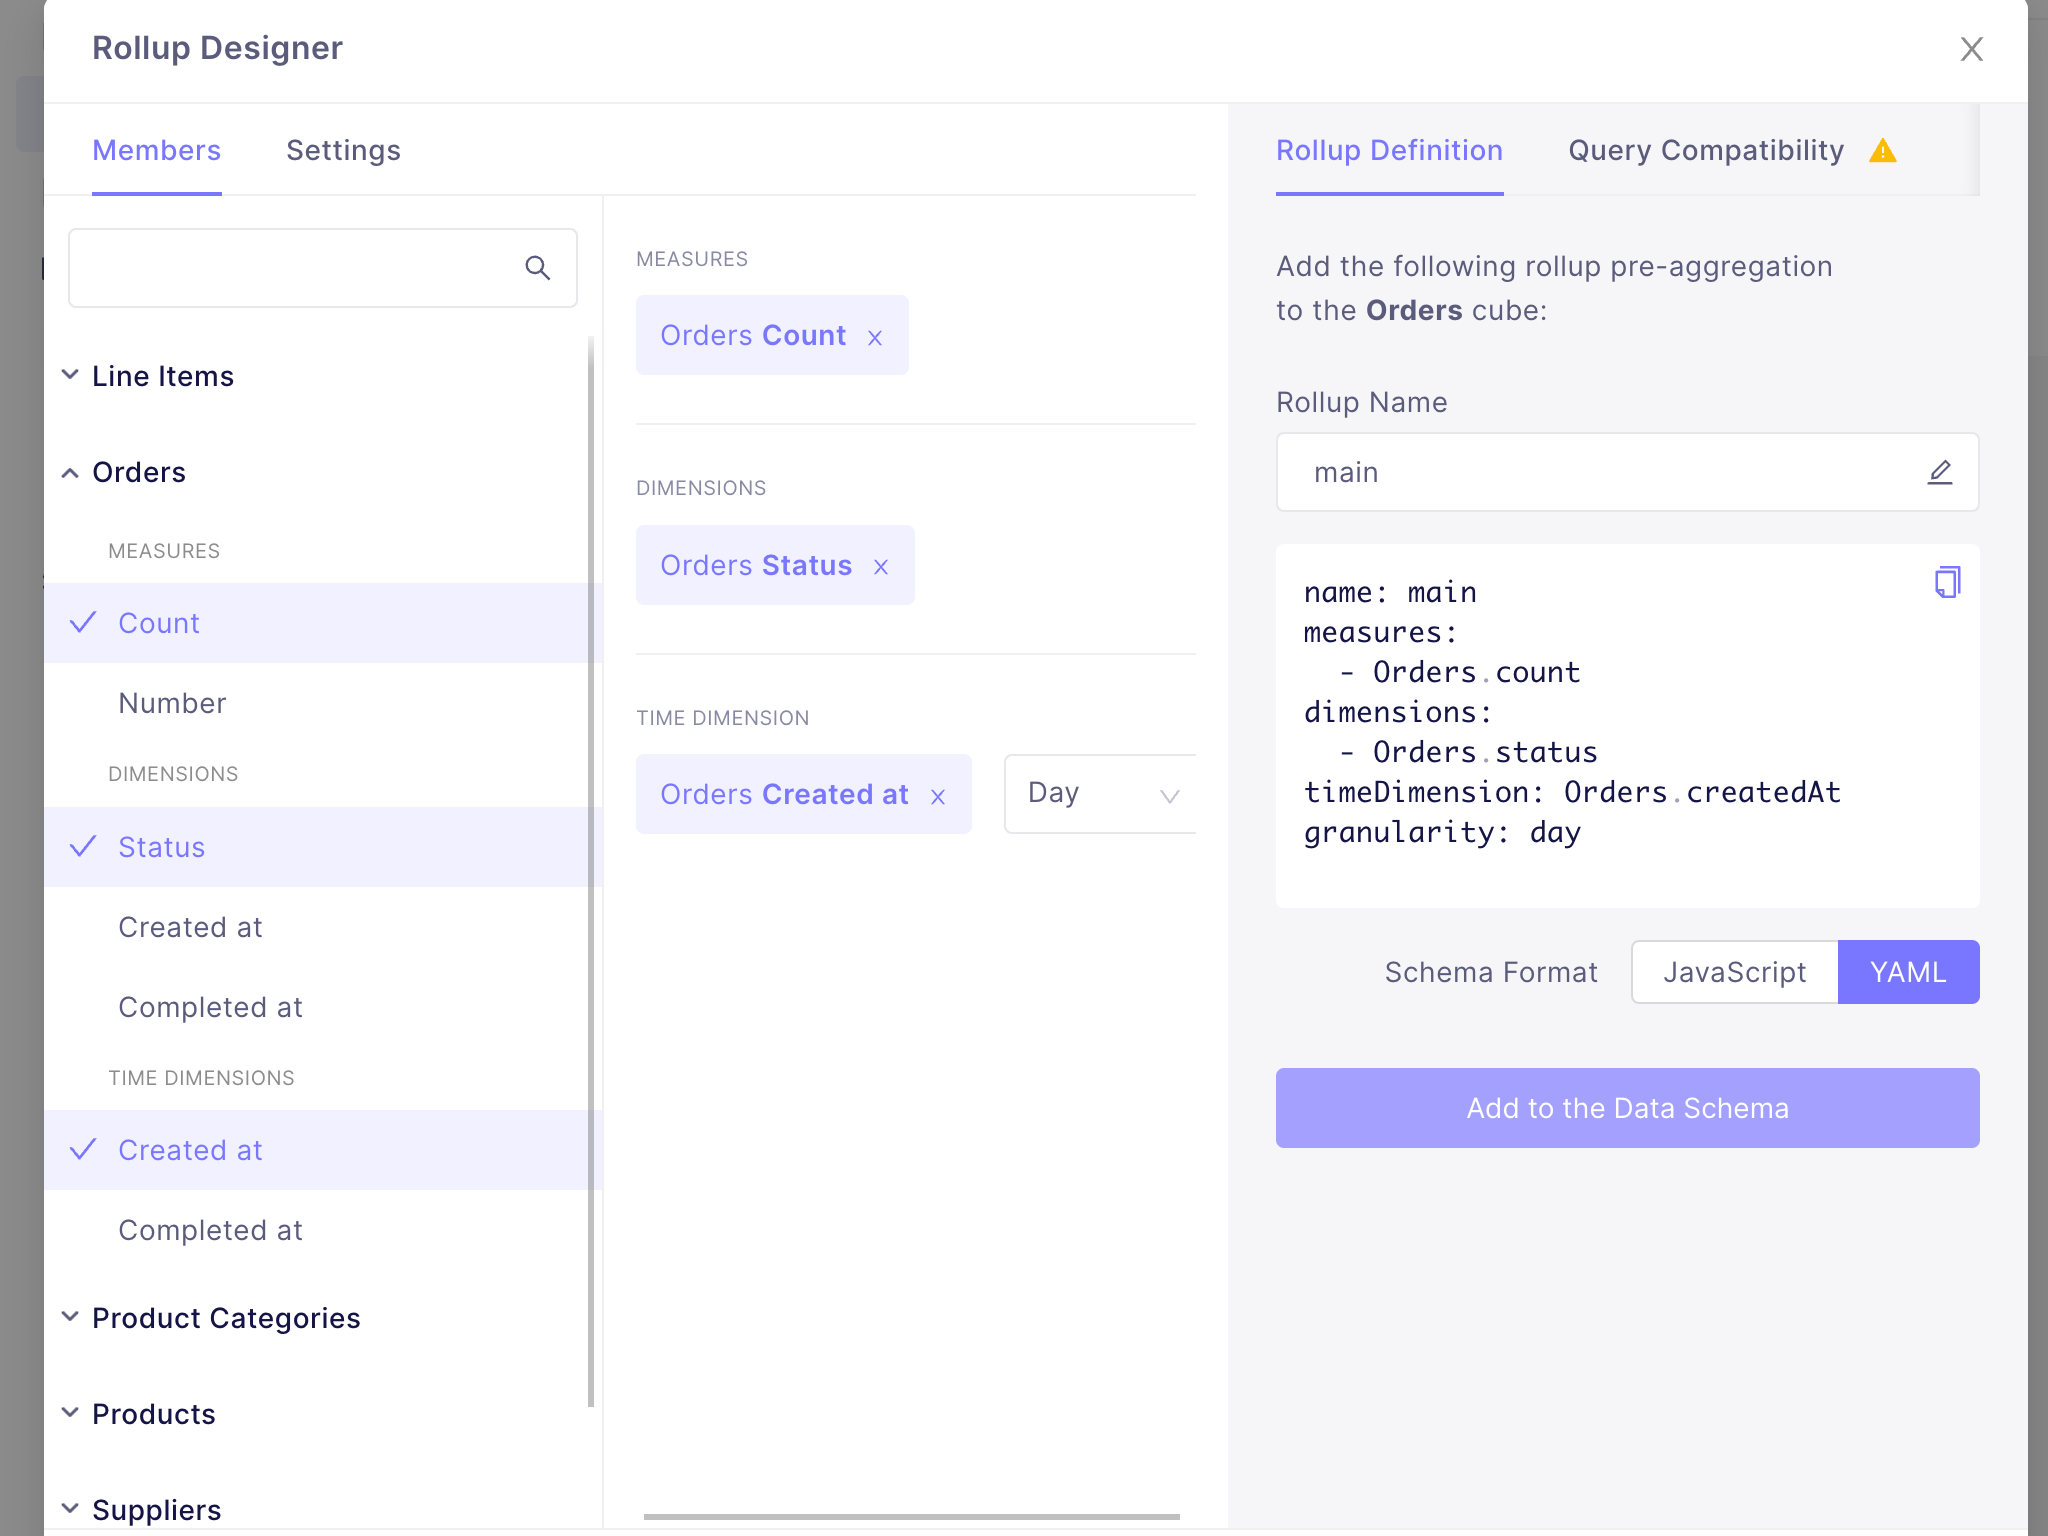Click the edit pencil for Rollup Name
2048x1536 pixels.
click(1940, 472)
